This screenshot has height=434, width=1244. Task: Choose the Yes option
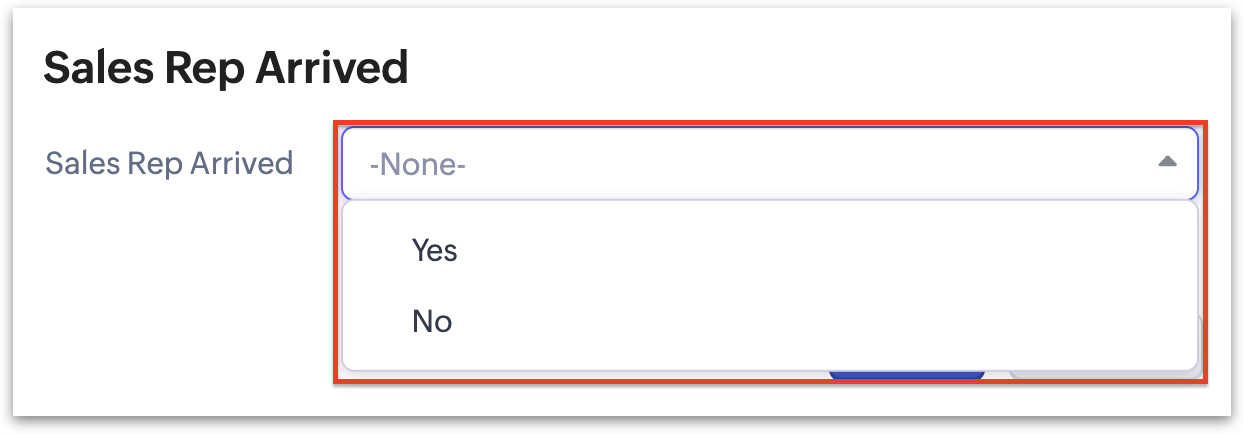point(434,250)
